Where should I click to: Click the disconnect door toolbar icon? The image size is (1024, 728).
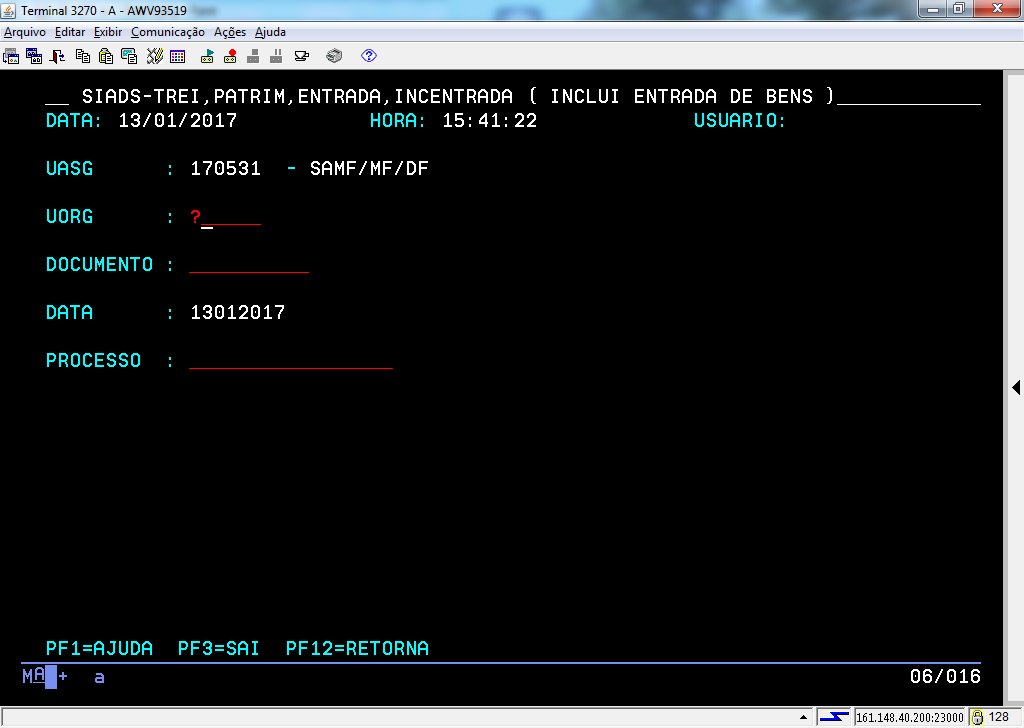click(x=57, y=56)
